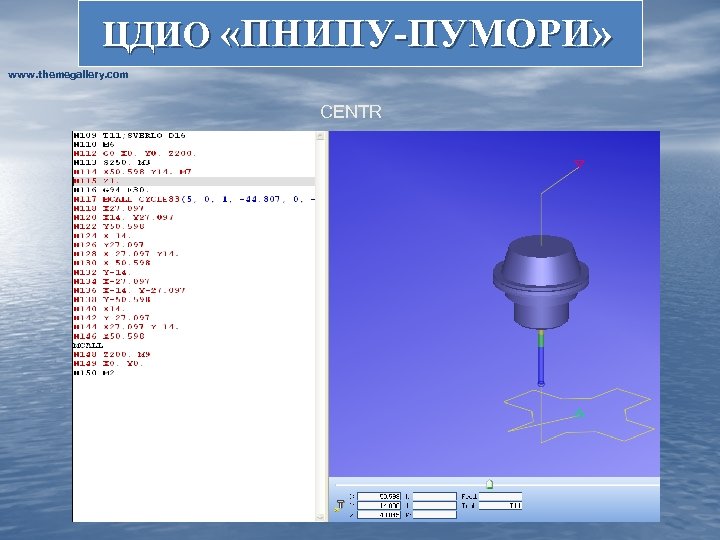This screenshot has height=540, width=720.
Task: Select line N149 X0. Y0.
Action: tap(108, 364)
